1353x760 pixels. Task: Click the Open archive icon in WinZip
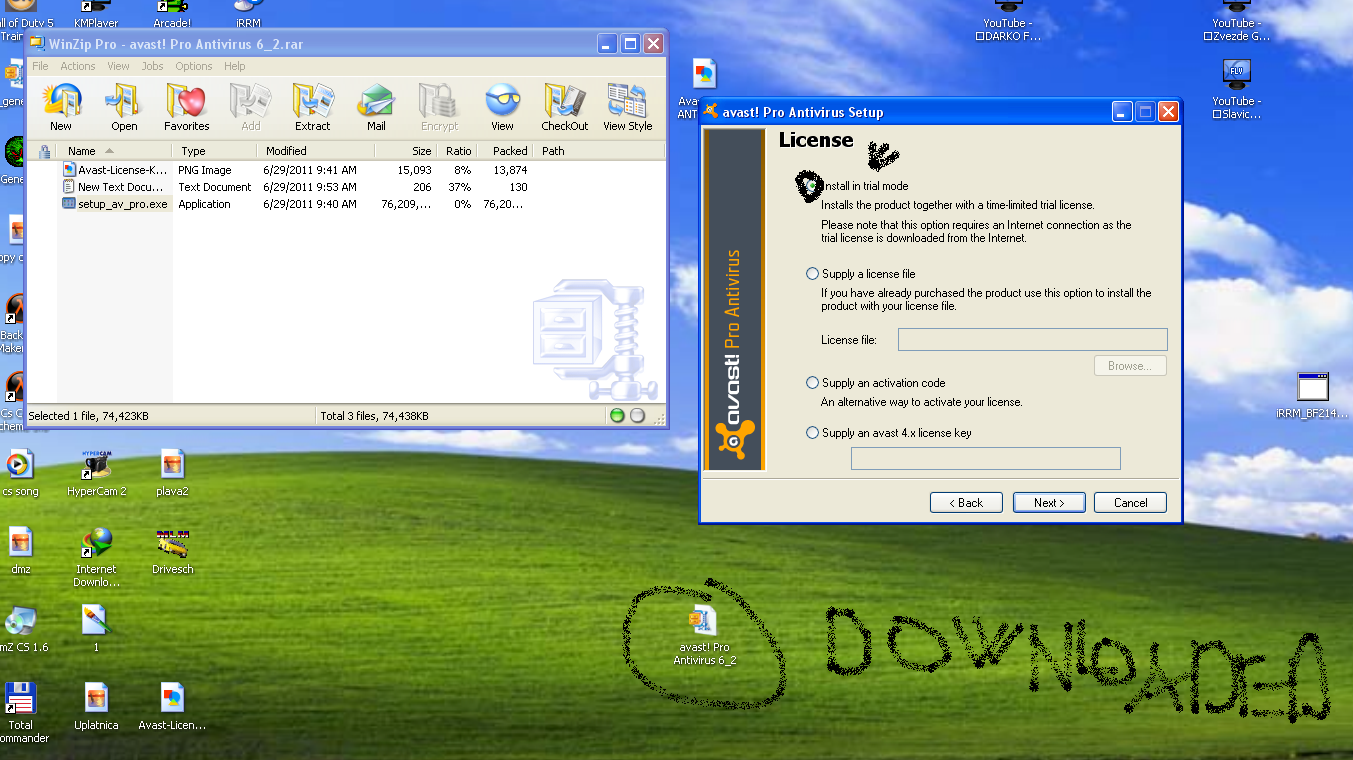[124, 107]
